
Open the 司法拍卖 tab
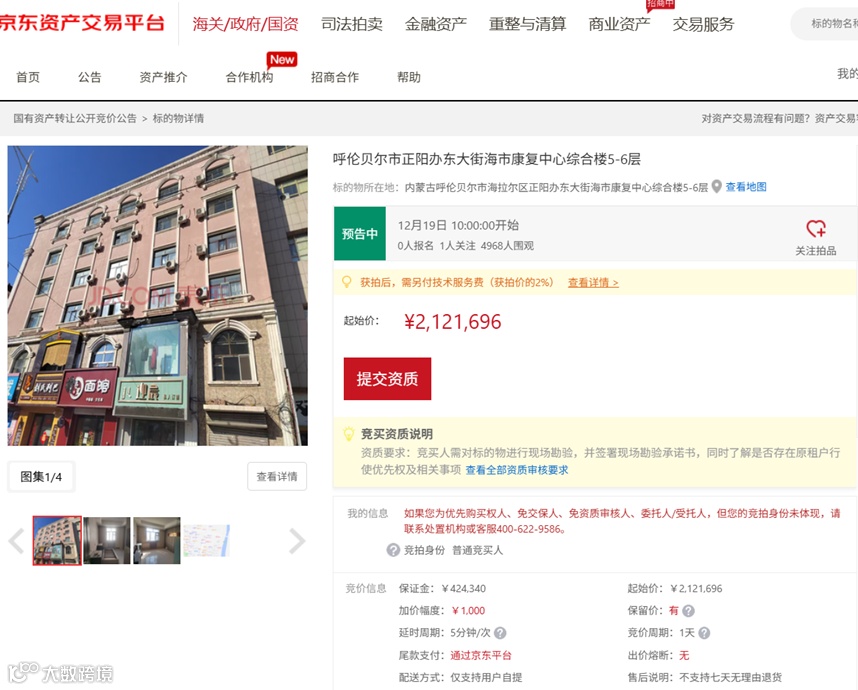[351, 24]
